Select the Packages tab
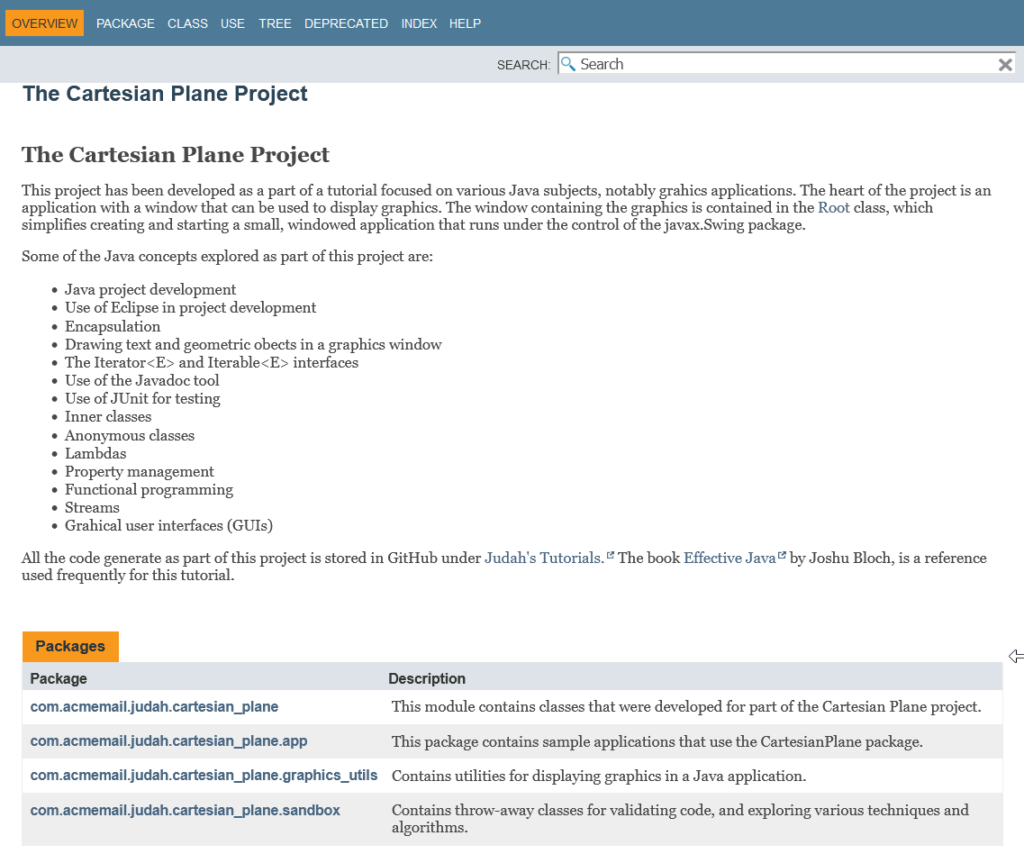The width and height of the screenshot is (1024, 863). pyautogui.click(x=70, y=646)
